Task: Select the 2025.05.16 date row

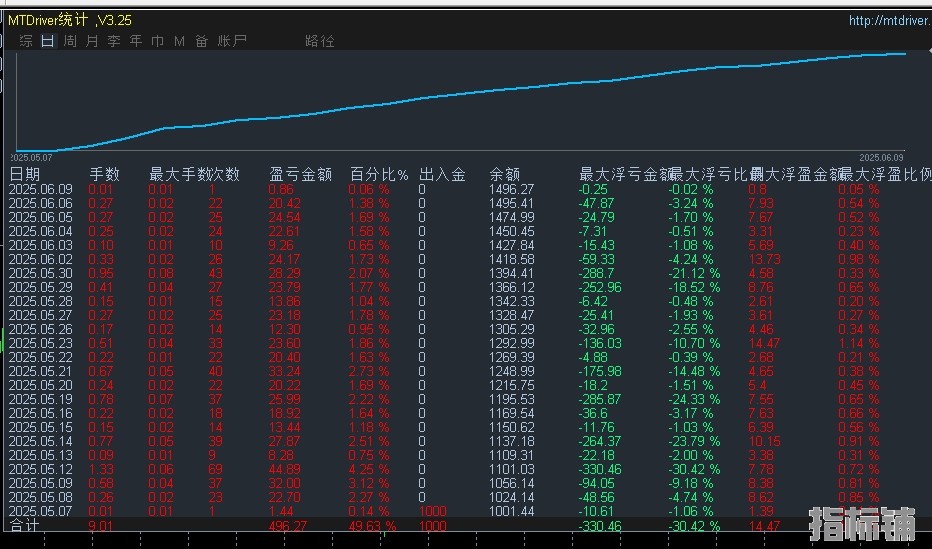Action: tap(40, 413)
